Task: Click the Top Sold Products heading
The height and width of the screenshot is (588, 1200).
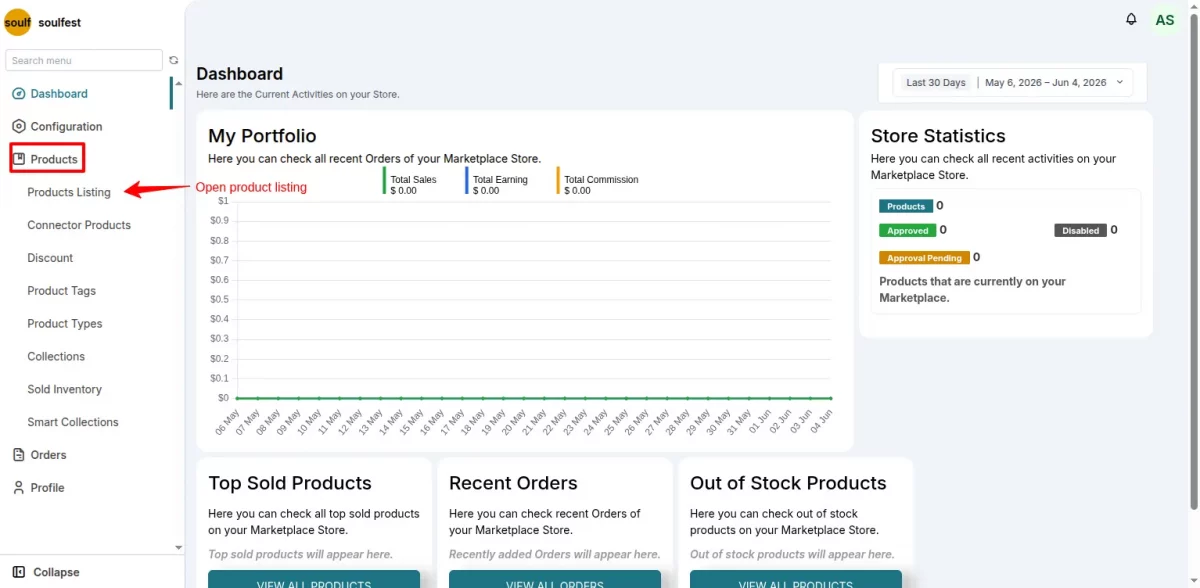Action: (x=290, y=483)
